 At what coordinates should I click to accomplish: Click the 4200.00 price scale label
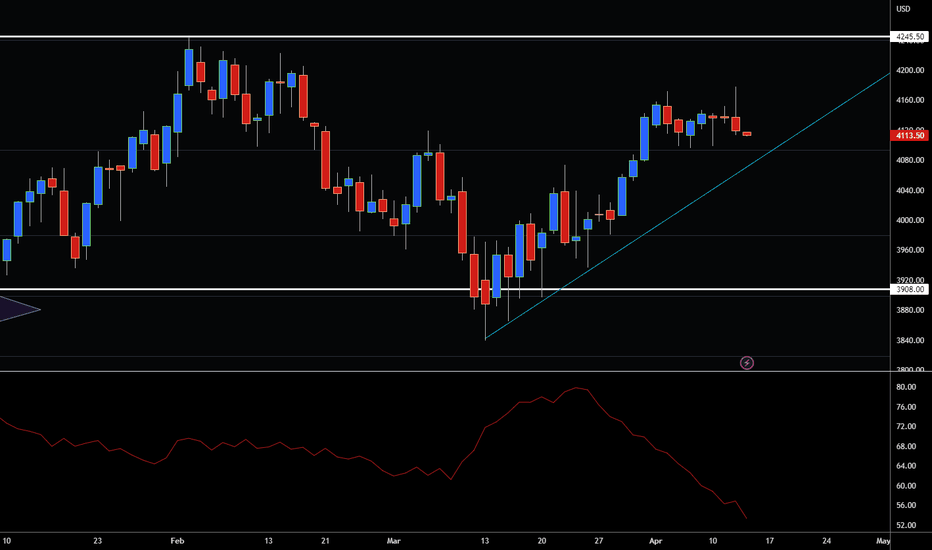tap(910, 70)
